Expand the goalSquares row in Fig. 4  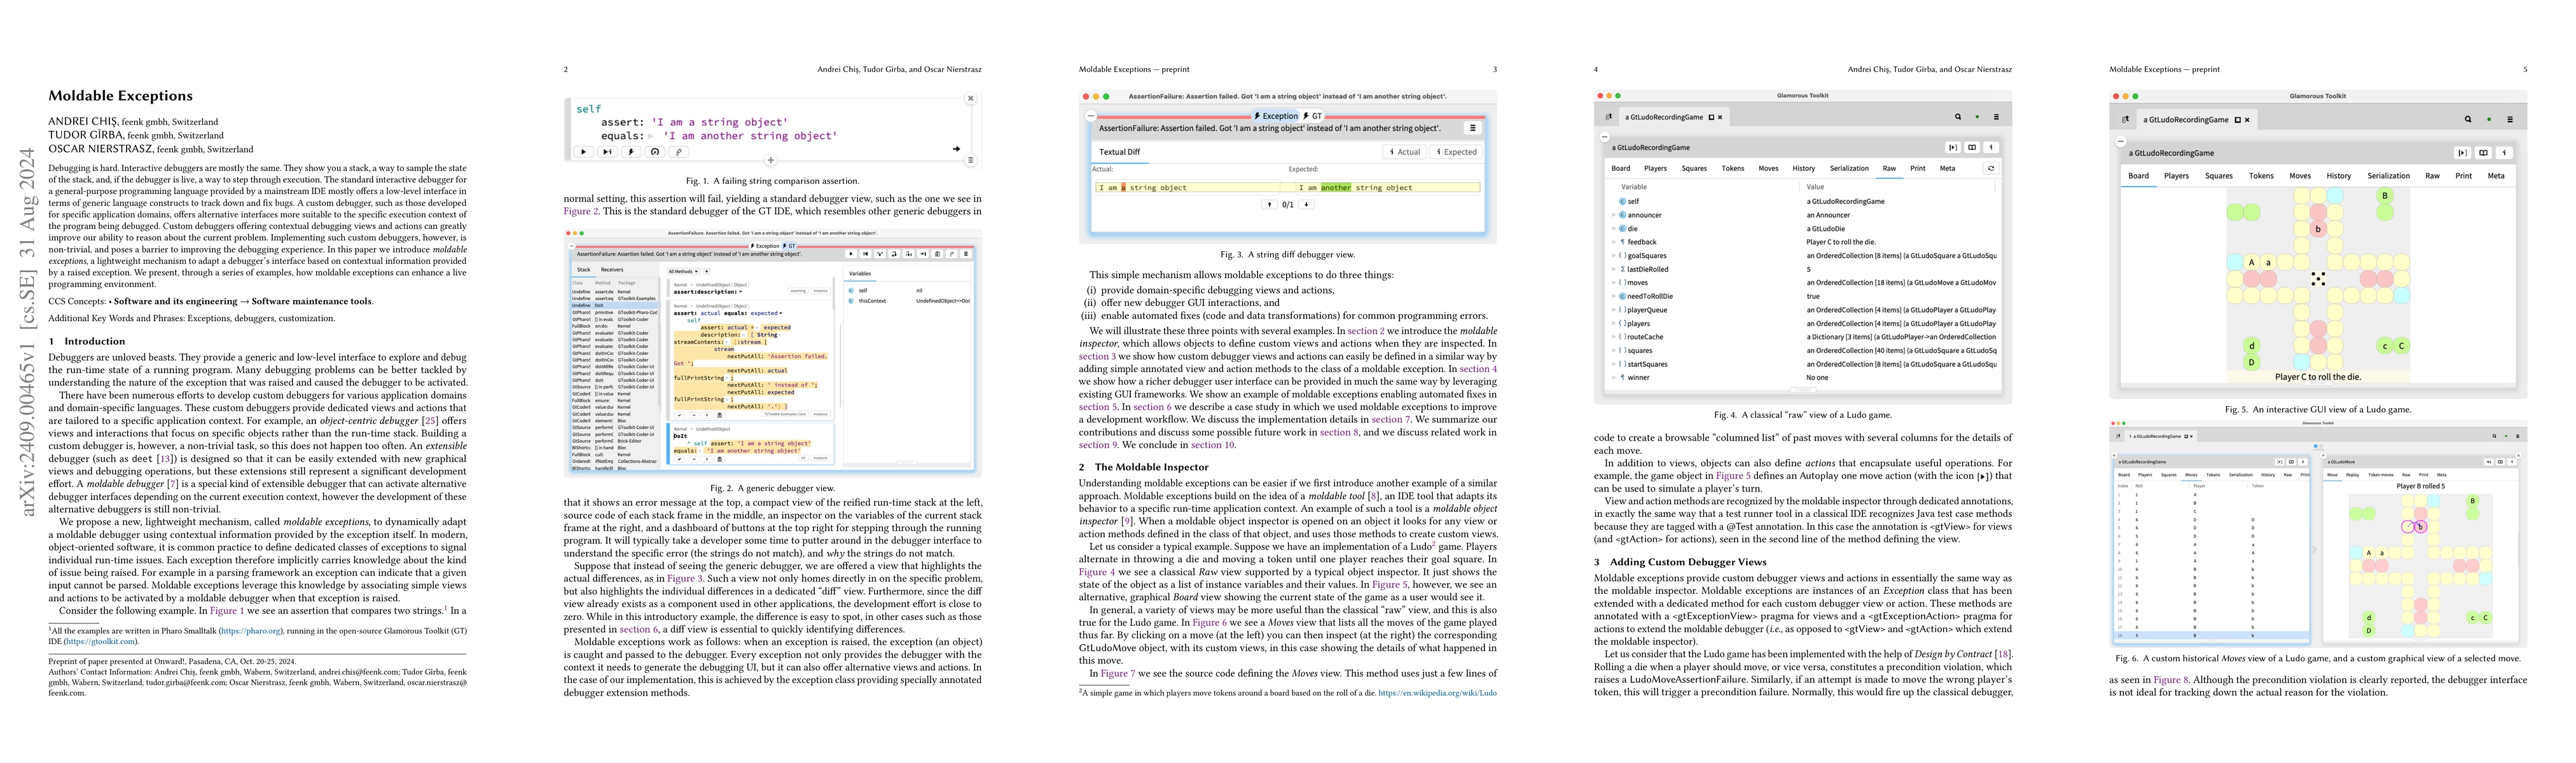pyautogui.click(x=1613, y=255)
